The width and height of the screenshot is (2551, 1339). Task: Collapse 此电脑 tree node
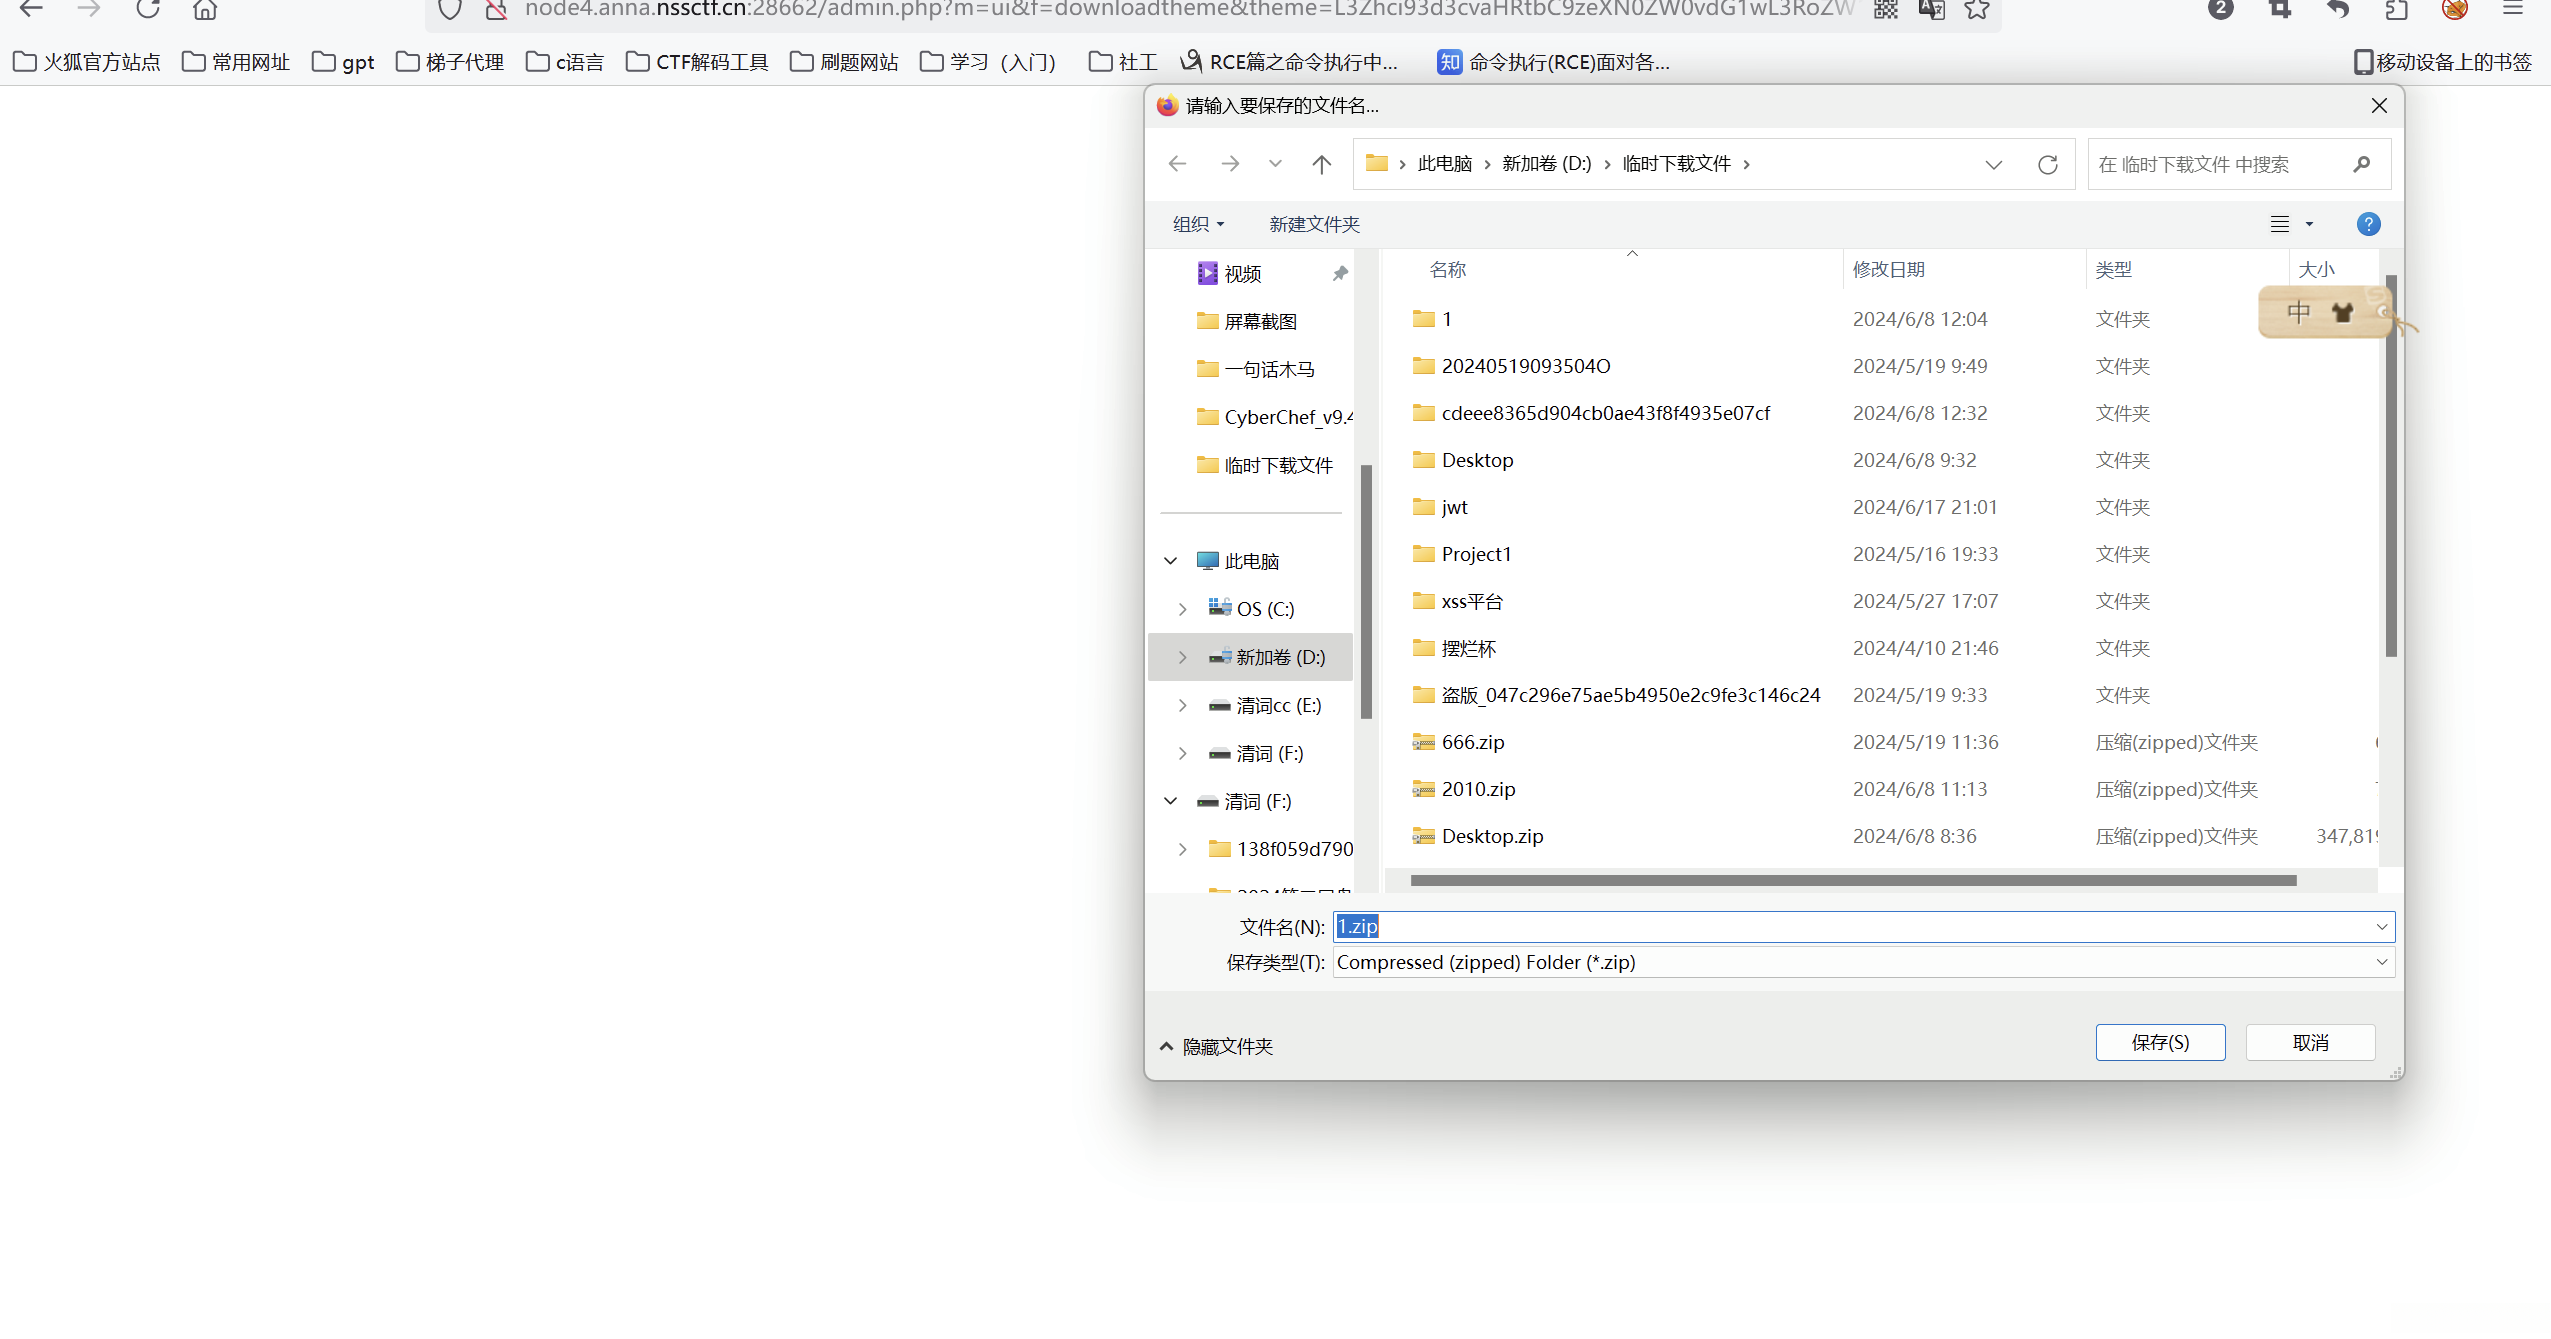(x=1170, y=561)
